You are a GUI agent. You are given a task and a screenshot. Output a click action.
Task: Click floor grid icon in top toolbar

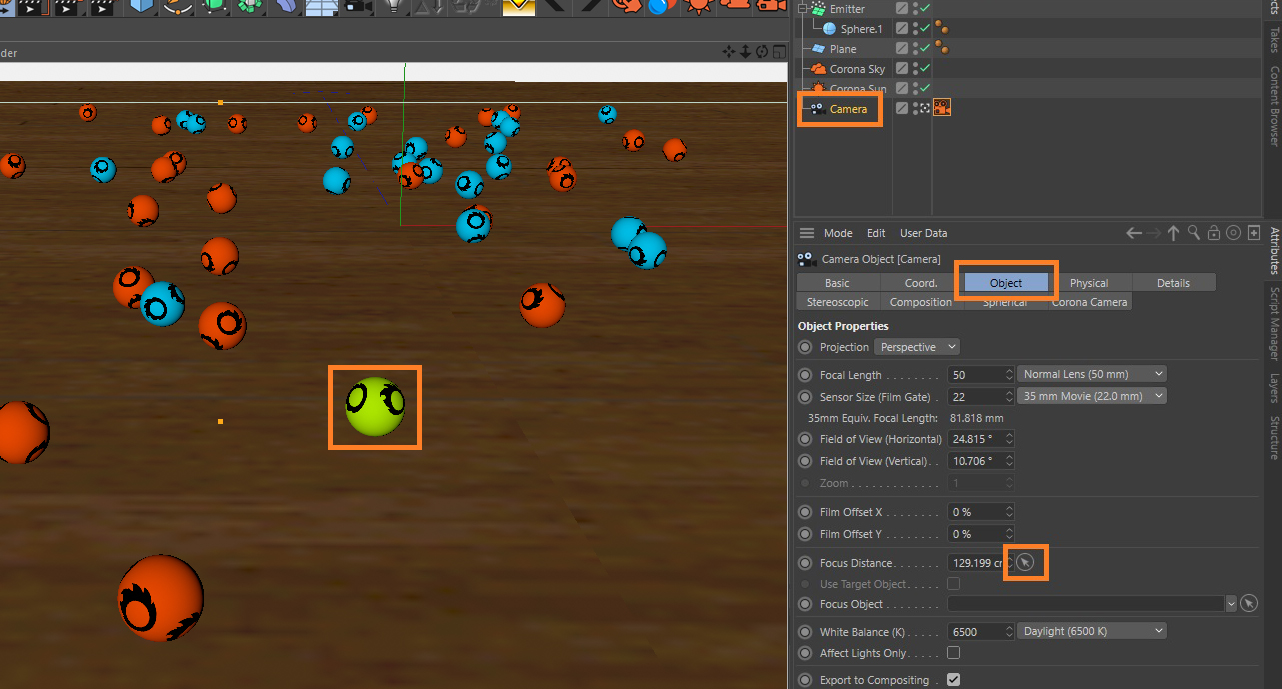322,8
